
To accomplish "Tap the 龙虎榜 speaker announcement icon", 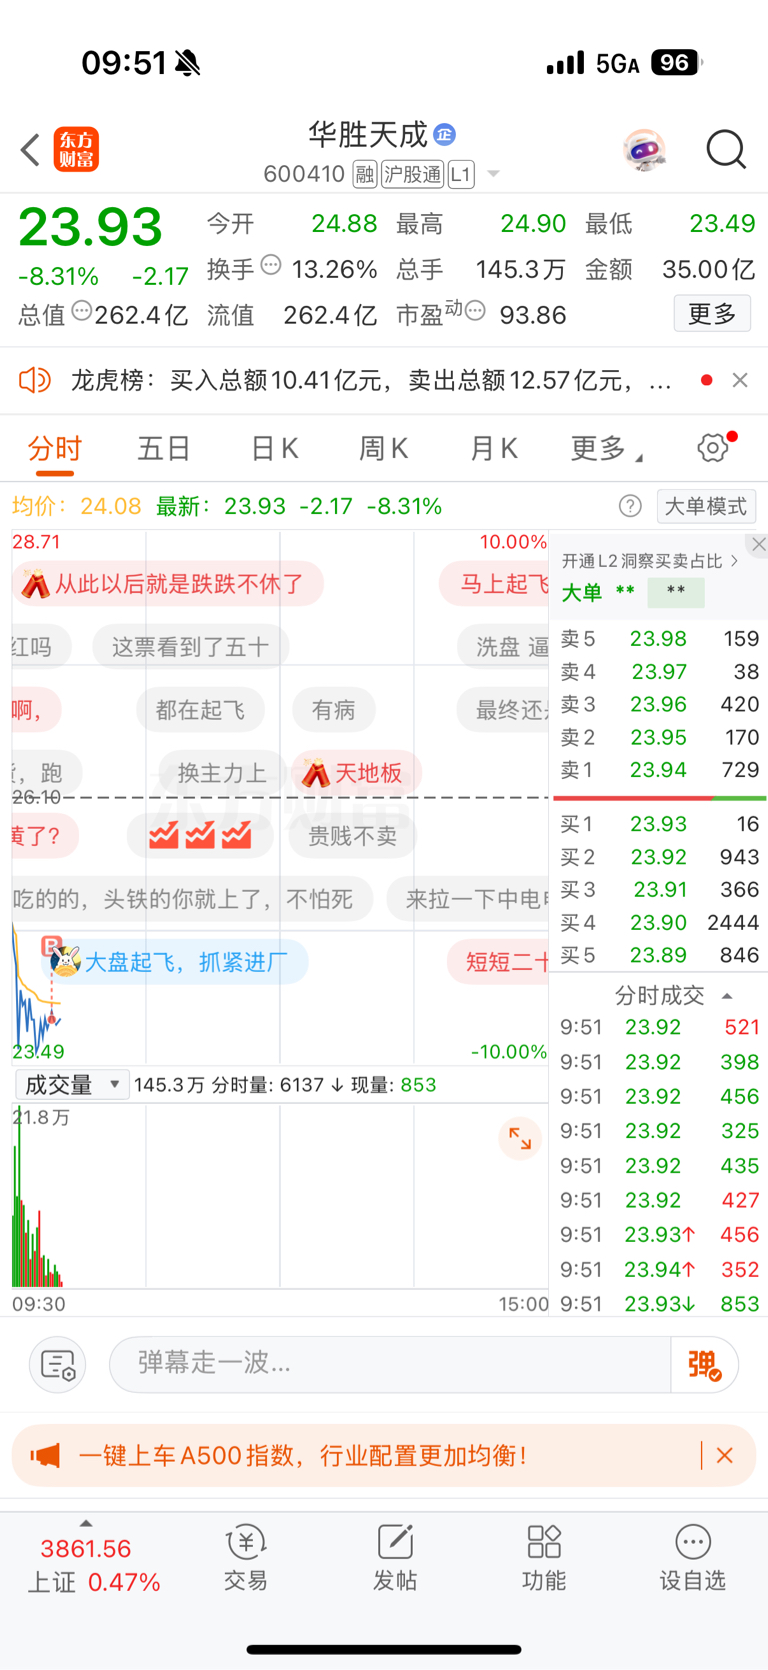I will click(35, 380).
